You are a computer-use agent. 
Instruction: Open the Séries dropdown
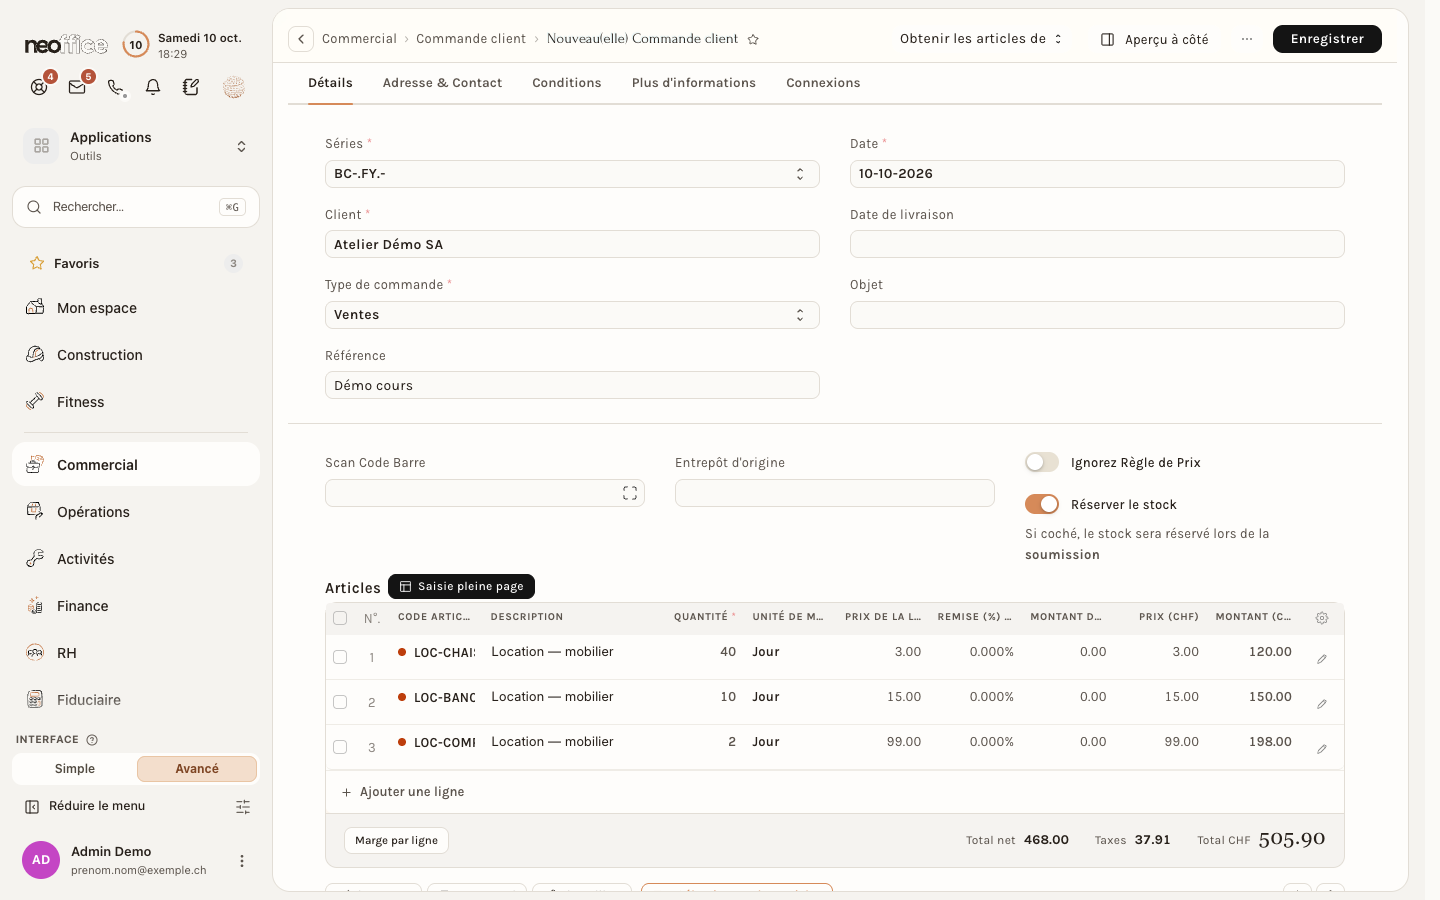click(x=572, y=174)
